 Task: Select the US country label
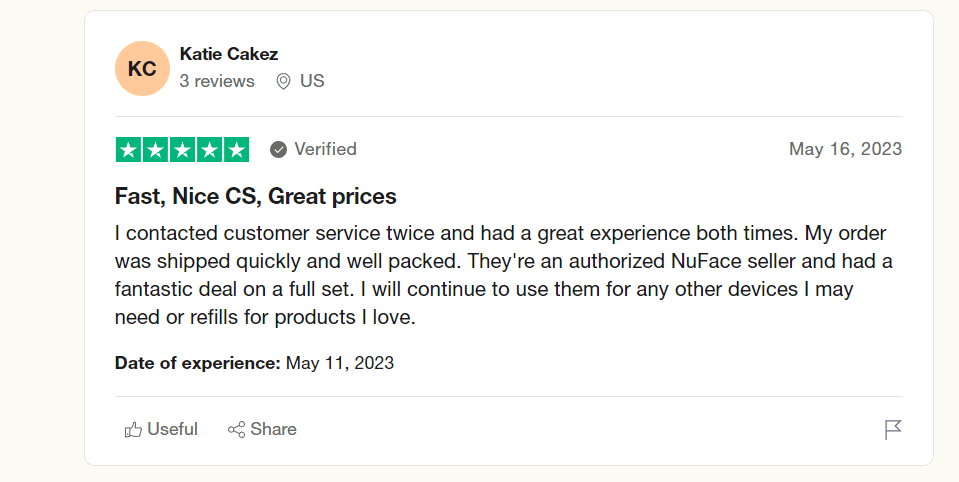tap(312, 81)
